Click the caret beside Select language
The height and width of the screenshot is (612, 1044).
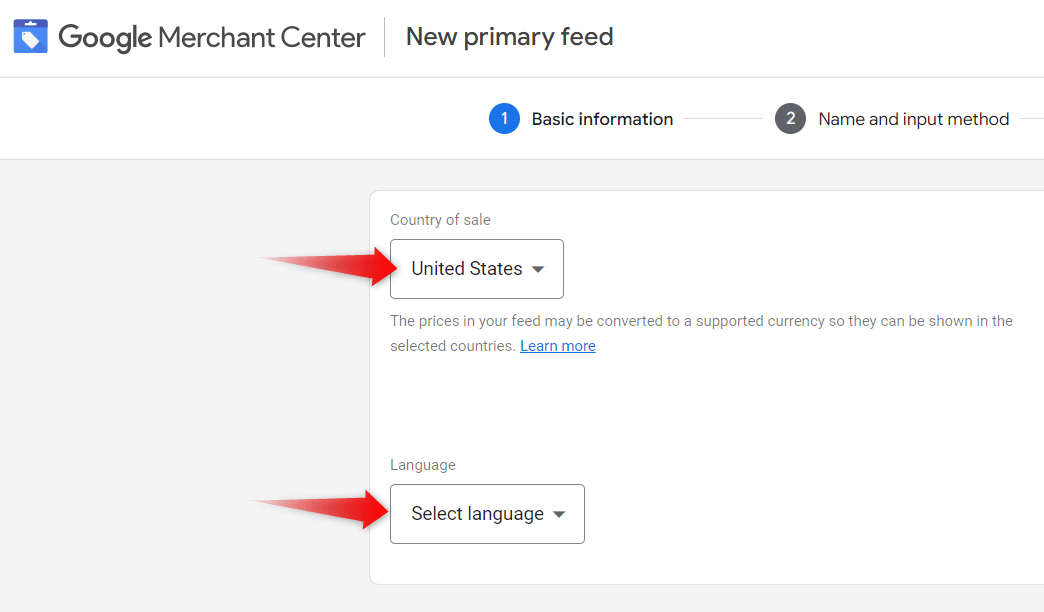point(559,515)
